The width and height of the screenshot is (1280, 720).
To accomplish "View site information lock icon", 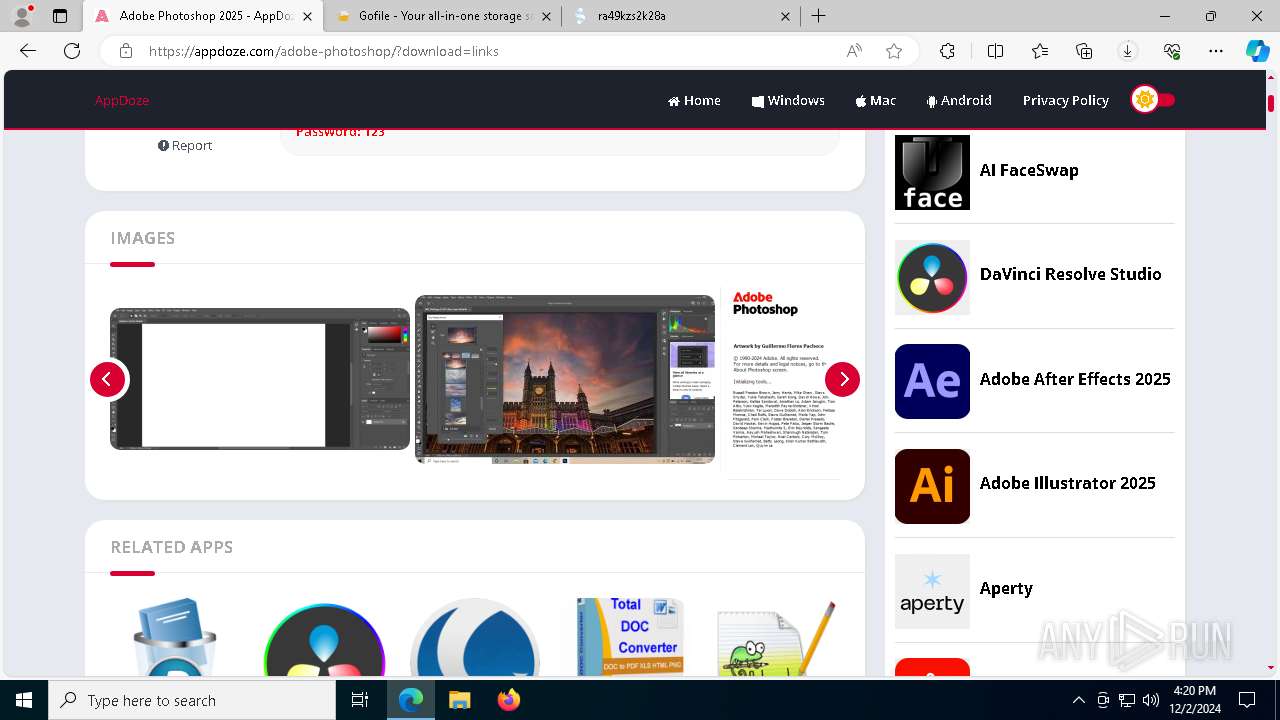I will (x=126, y=51).
